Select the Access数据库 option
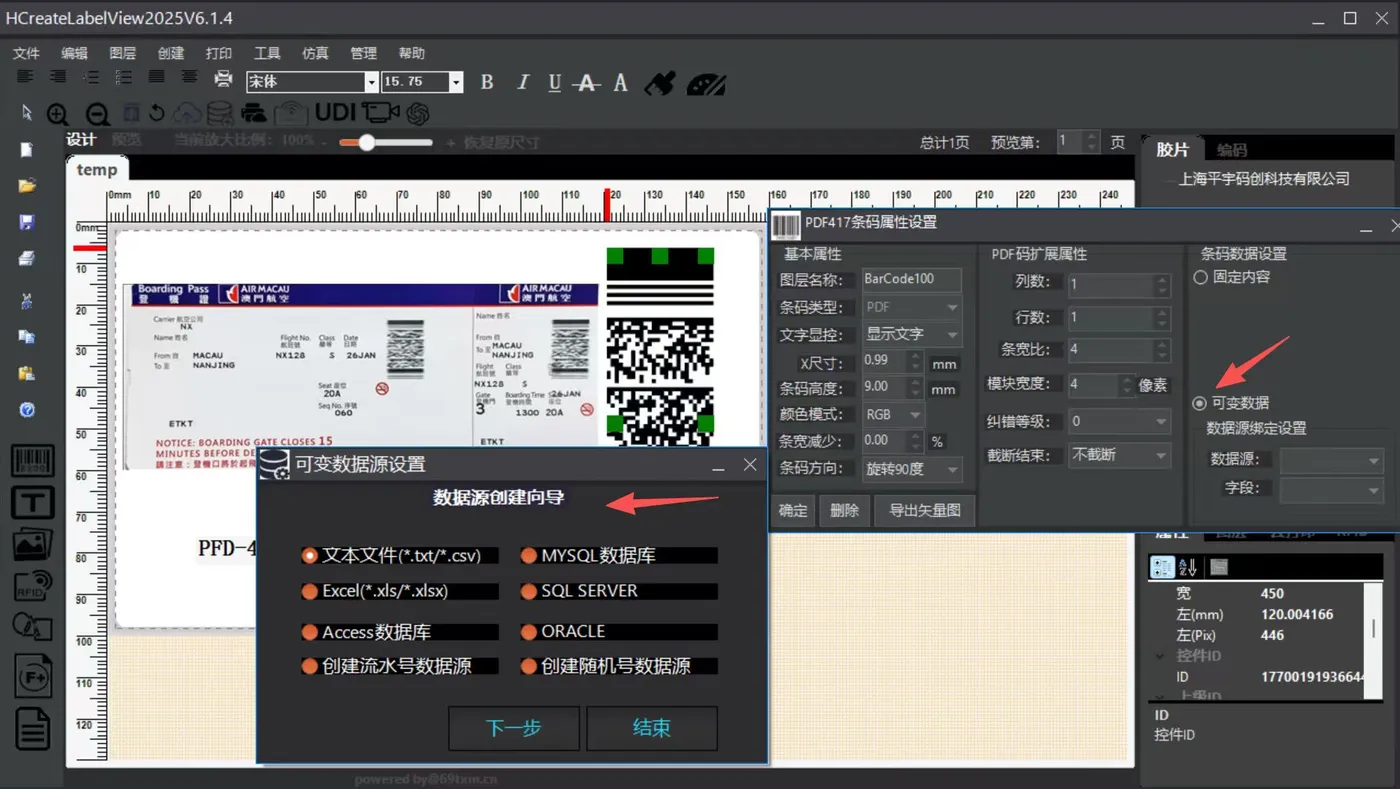The image size is (1400, 789). coord(400,632)
